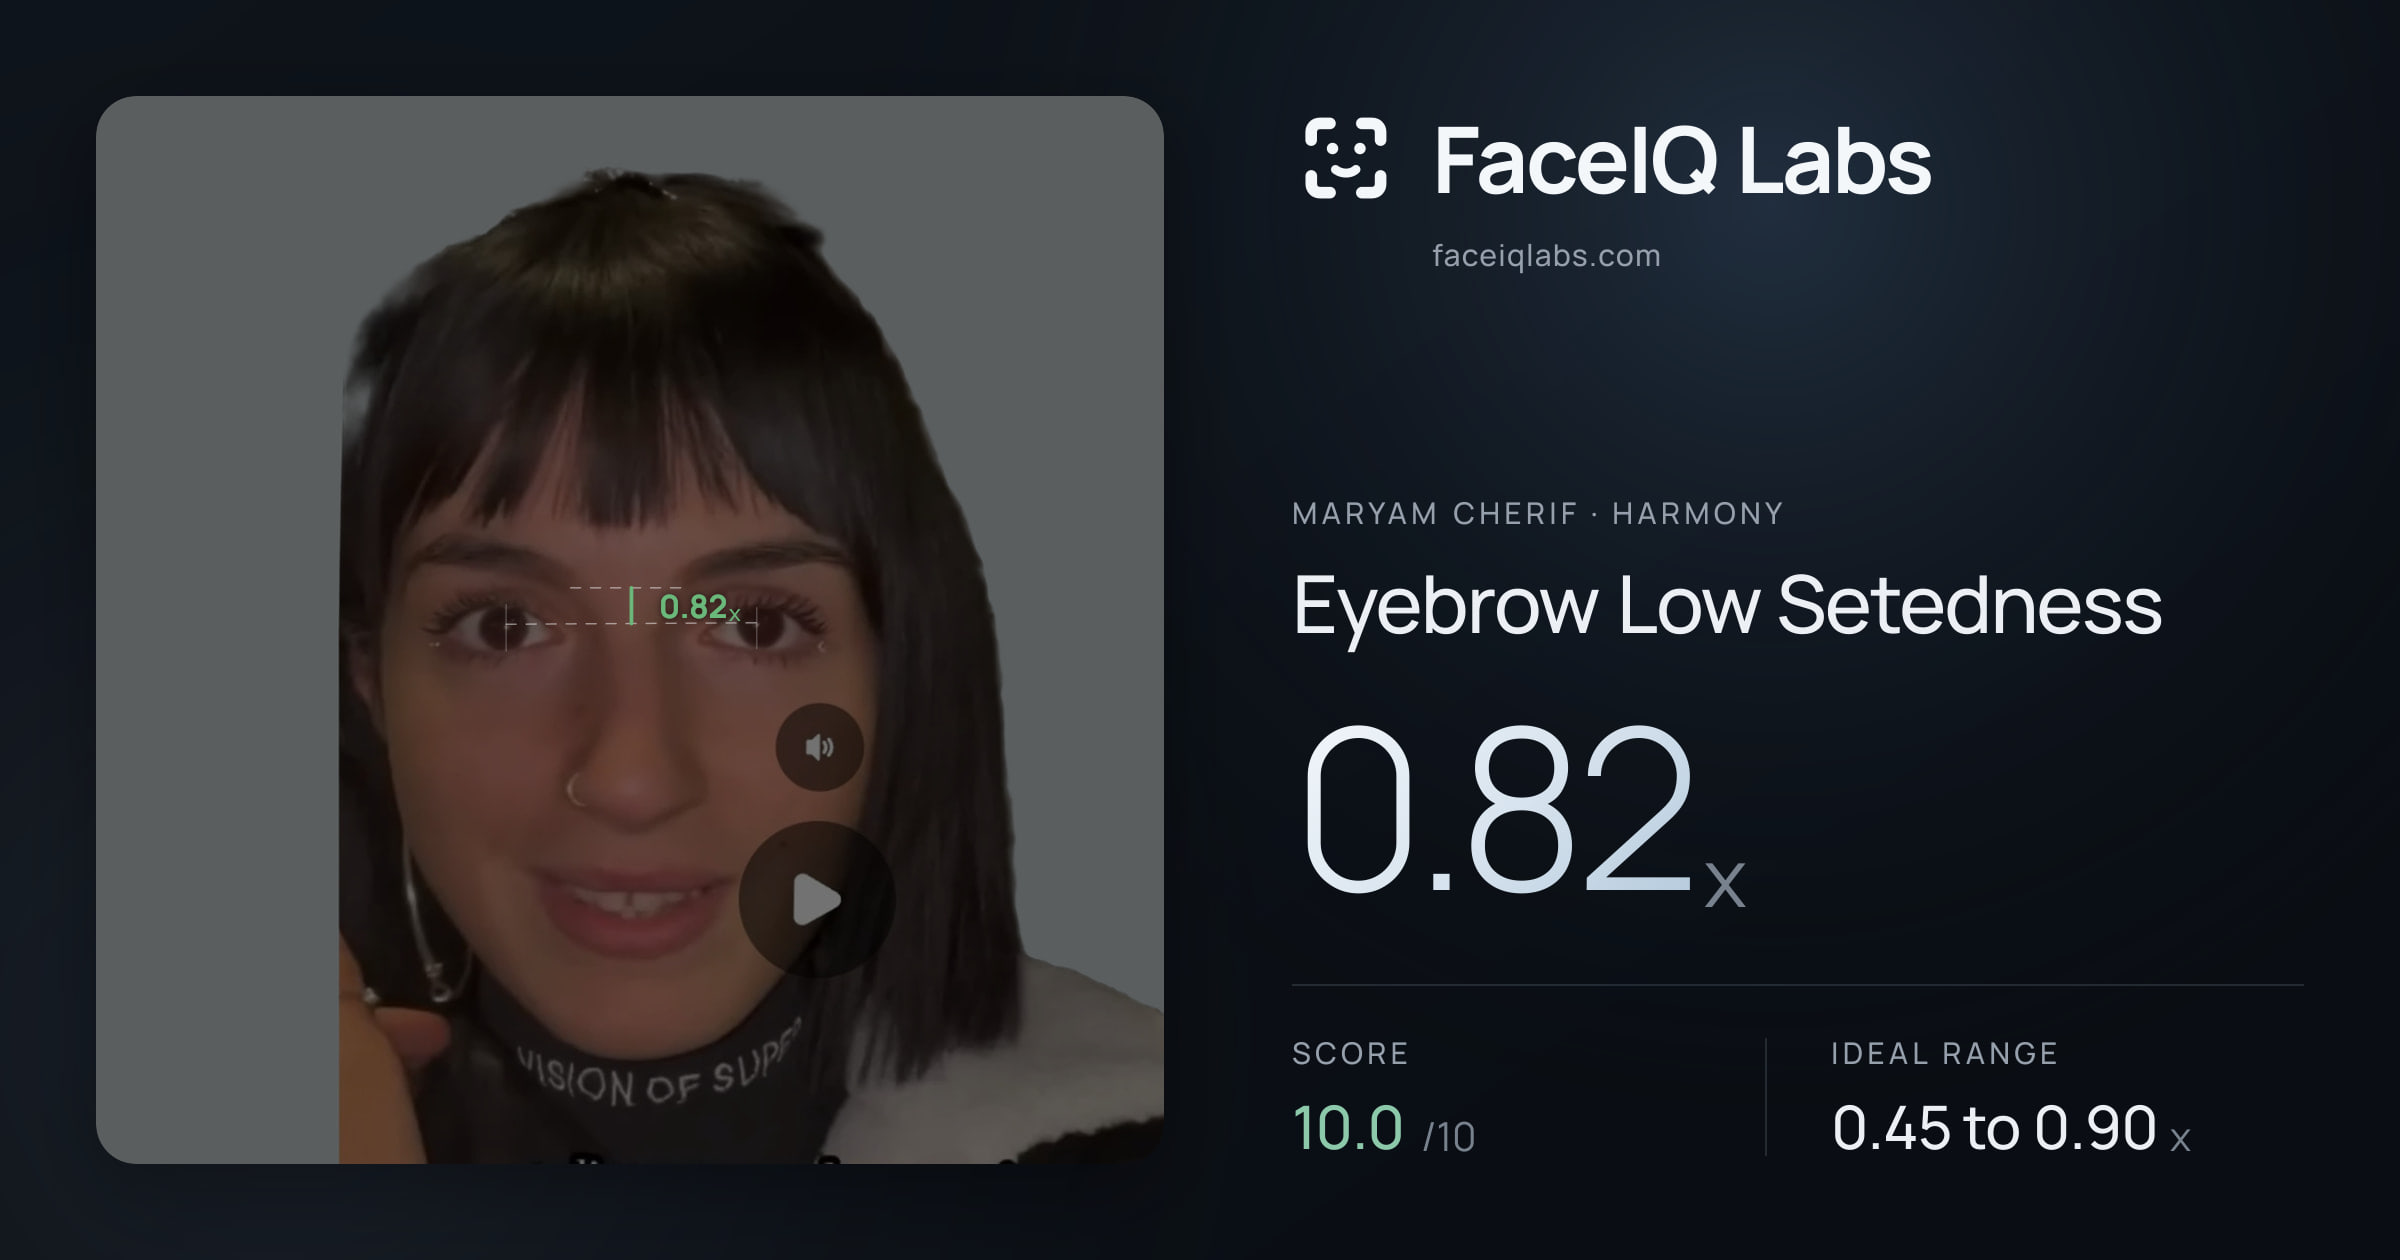Click the green 0.82x overlay on the face
The width and height of the screenshot is (2400, 1260).
pos(700,607)
